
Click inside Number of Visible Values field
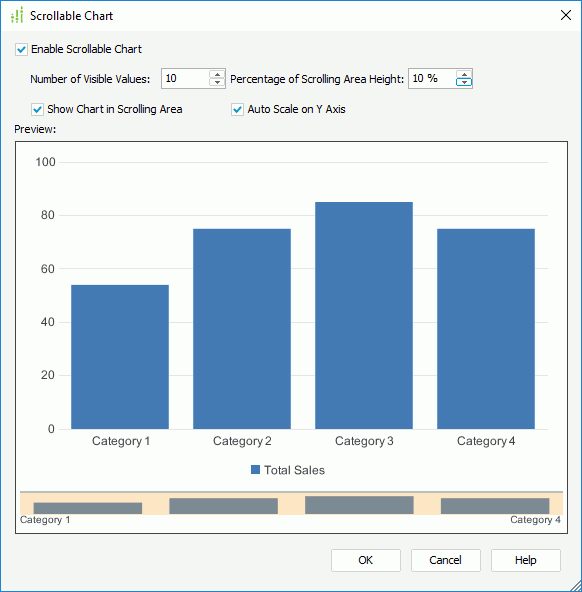[x=185, y=79]
